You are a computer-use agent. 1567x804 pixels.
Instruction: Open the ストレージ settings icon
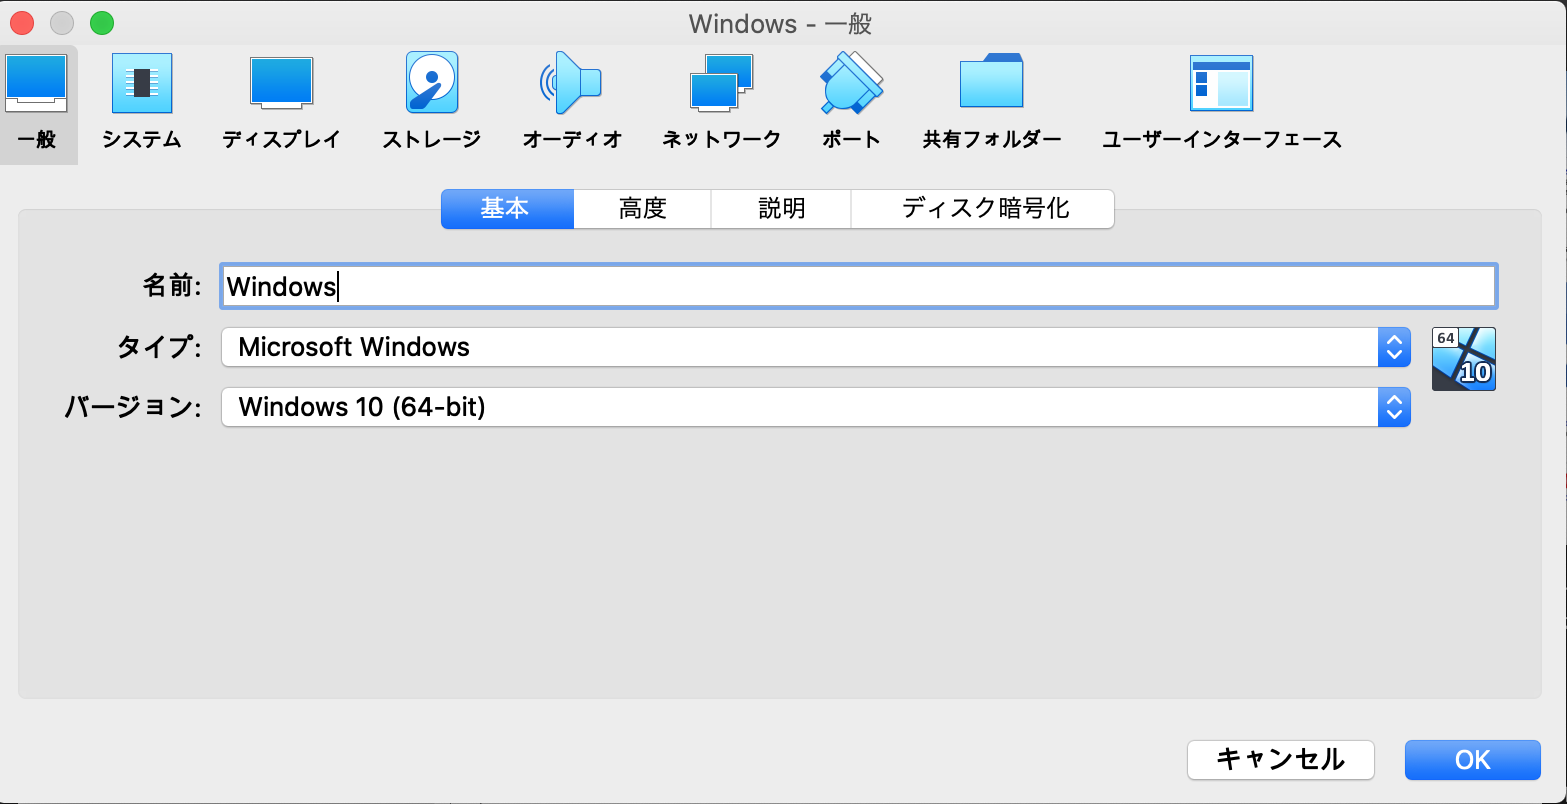(x=429, y=100)
